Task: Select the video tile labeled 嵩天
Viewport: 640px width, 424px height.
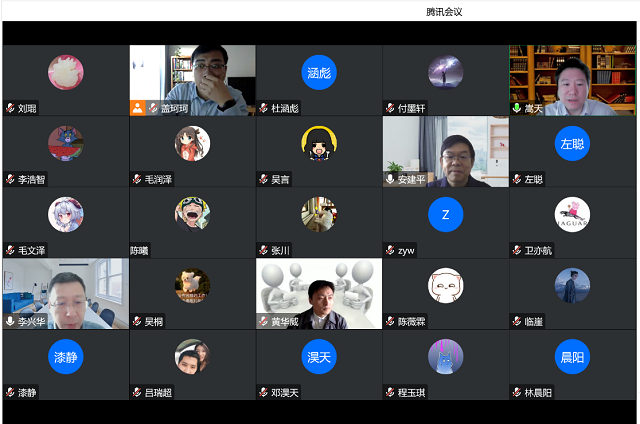Action: point(572,78)
